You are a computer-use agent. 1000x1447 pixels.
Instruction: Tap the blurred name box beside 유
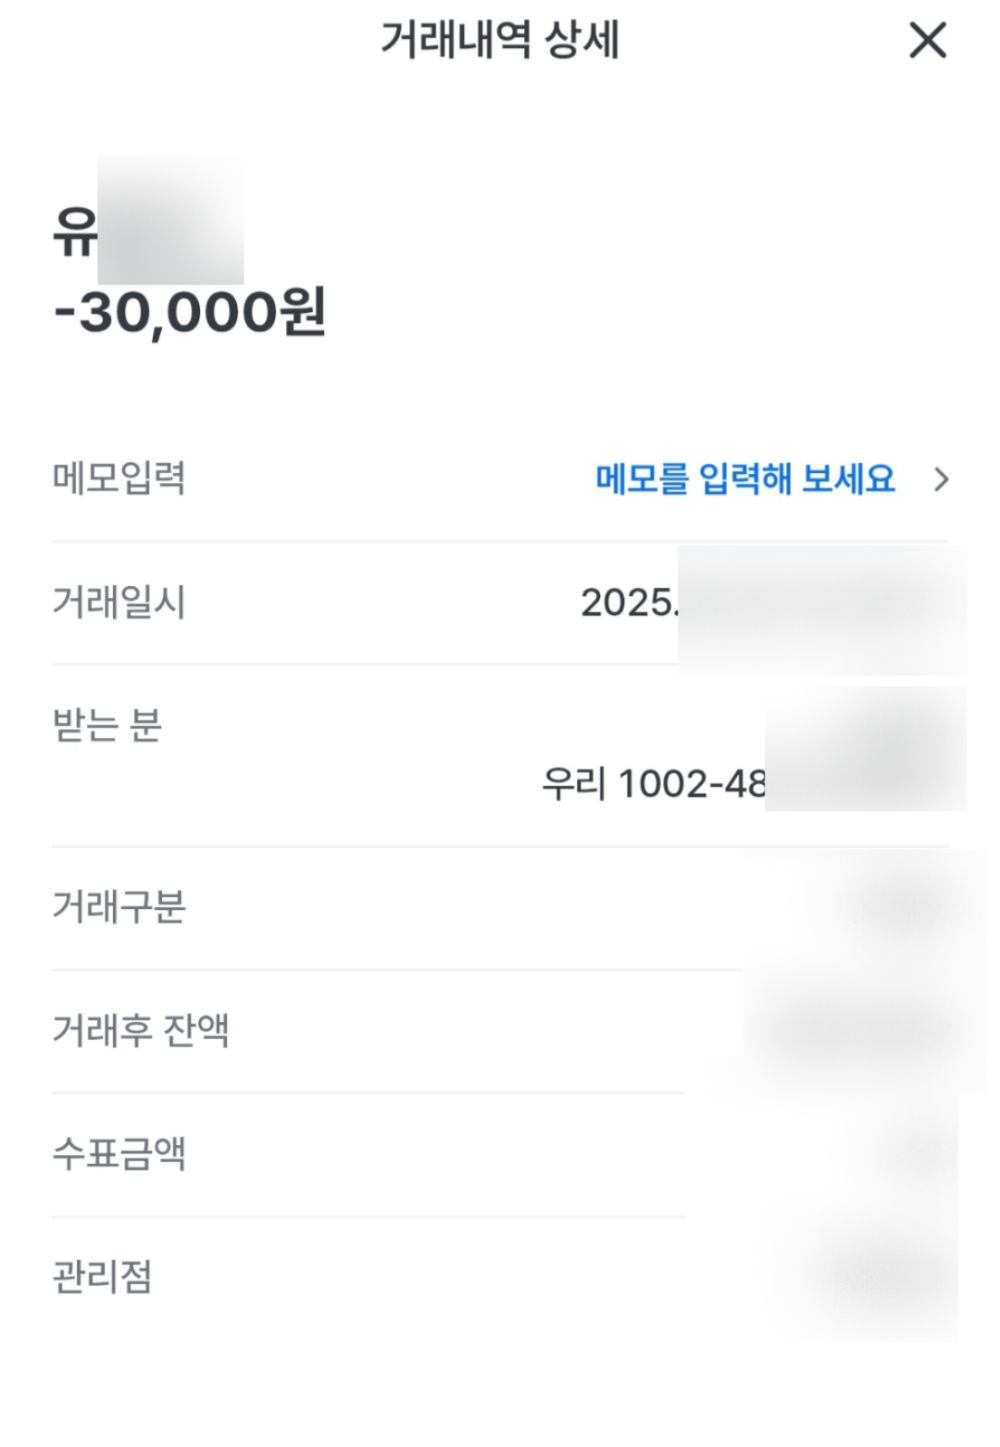(x=171, y=220)
